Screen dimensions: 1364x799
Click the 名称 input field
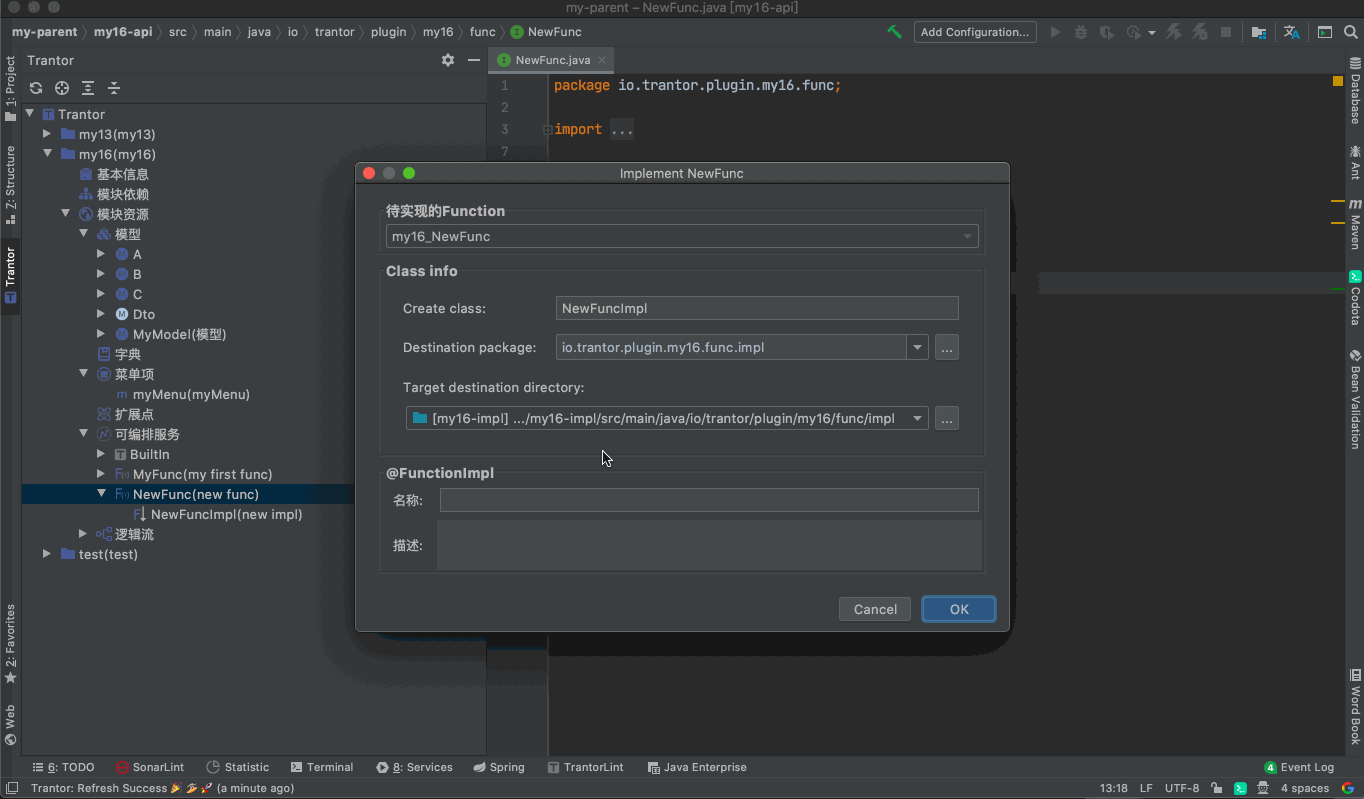[x=709, y=500]
